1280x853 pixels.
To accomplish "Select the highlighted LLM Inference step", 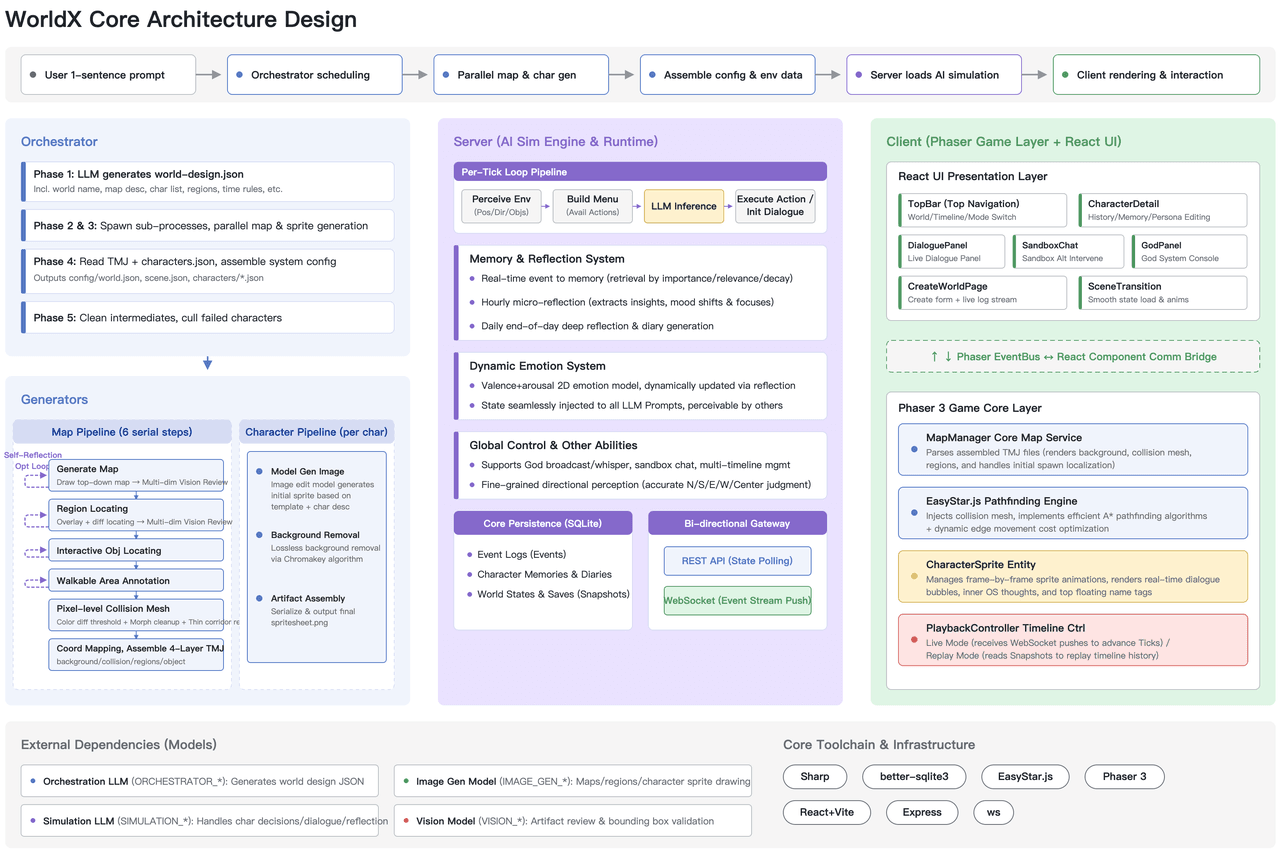I will point(684,206).
